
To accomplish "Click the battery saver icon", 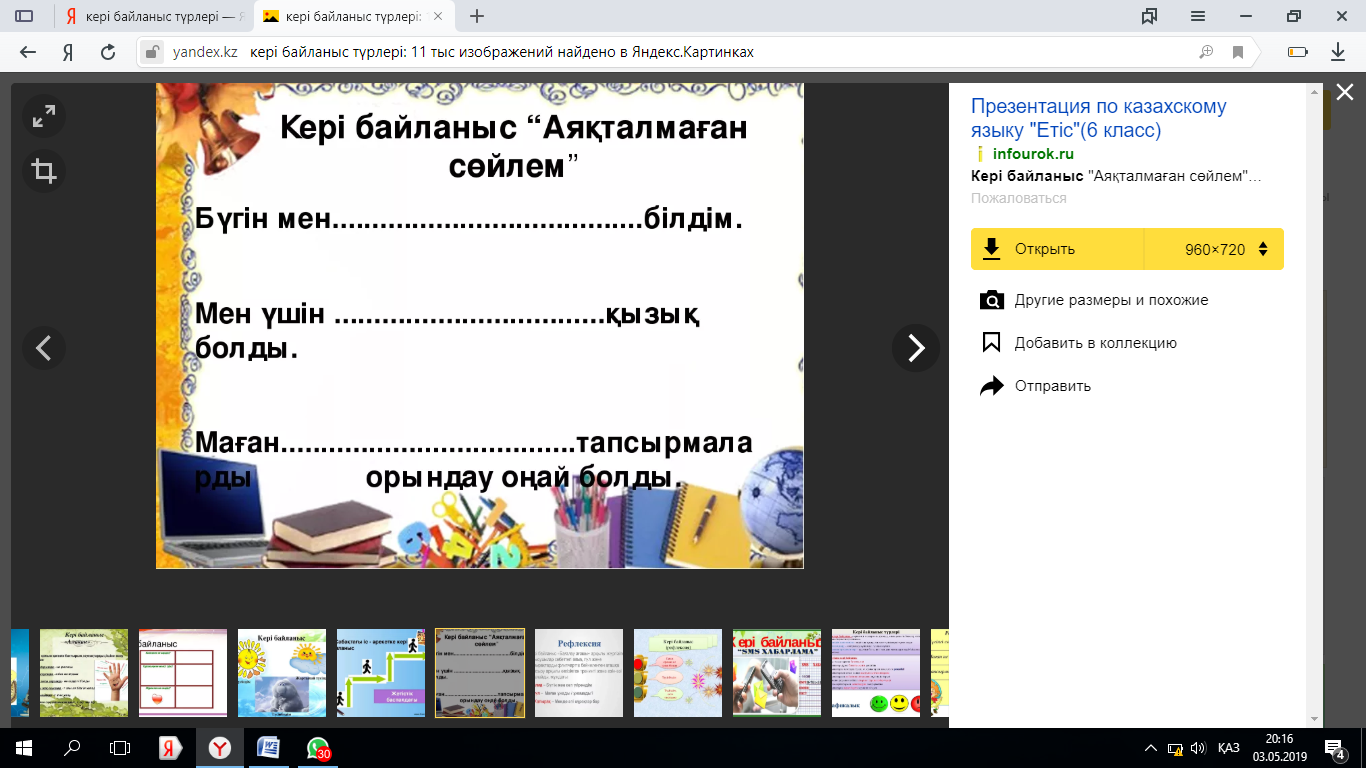I will pos(1298,52).
